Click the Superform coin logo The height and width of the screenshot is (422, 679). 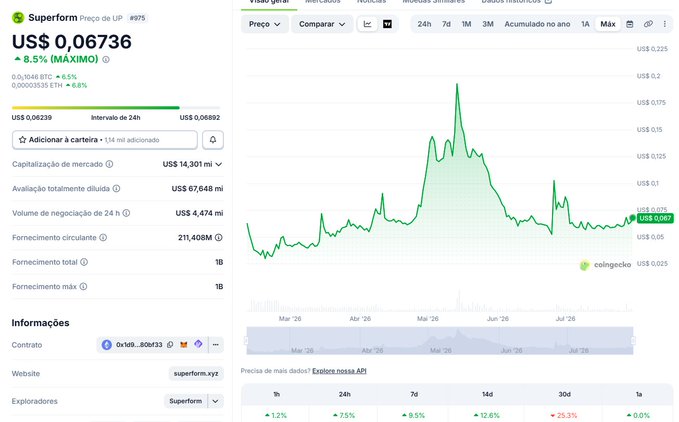(18, 18)
